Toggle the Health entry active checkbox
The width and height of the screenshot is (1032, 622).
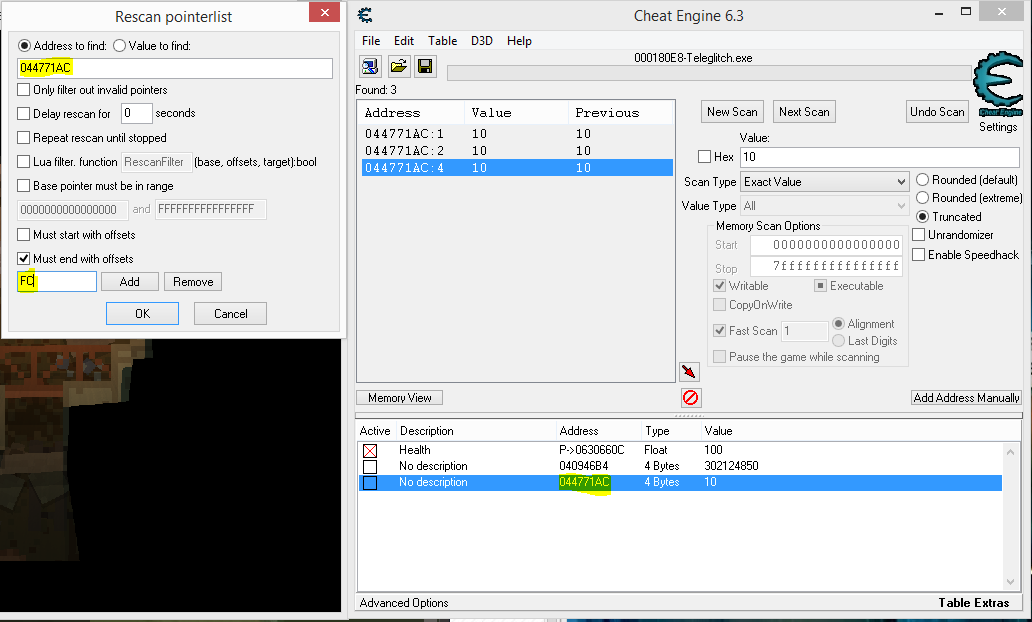point(370,450)
